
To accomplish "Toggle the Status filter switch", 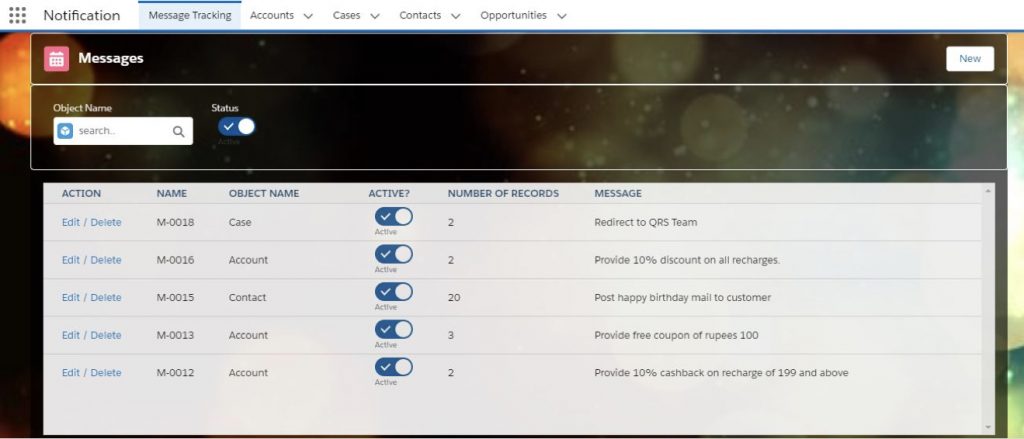I will [236, 127].
